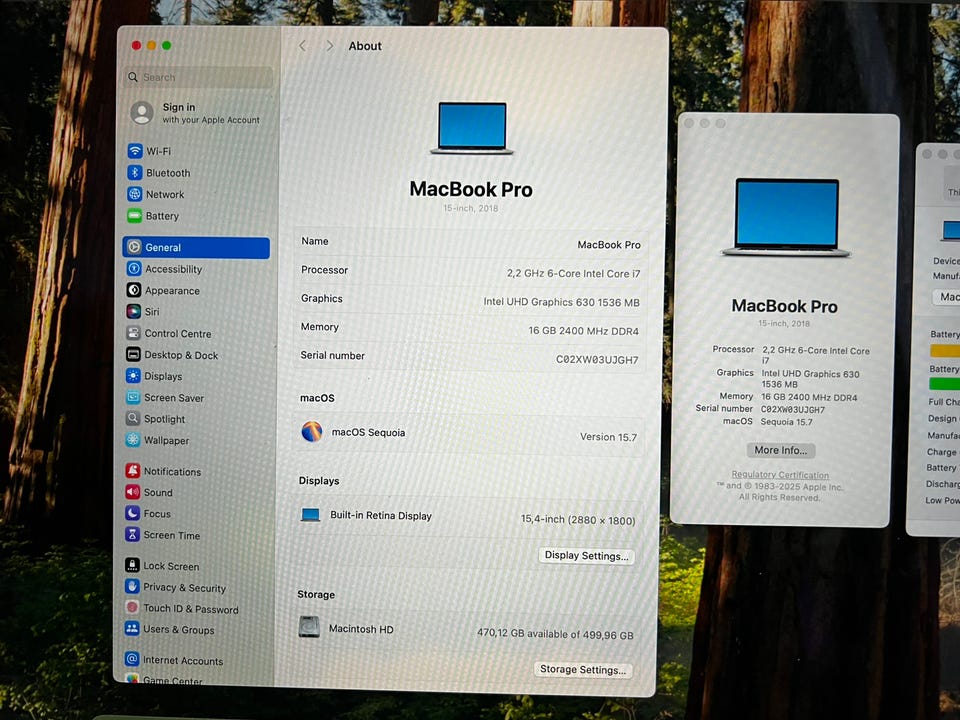Screen dimensions: 960x720
Task: Select Lock Screen icon
Action: click(132, 565)
